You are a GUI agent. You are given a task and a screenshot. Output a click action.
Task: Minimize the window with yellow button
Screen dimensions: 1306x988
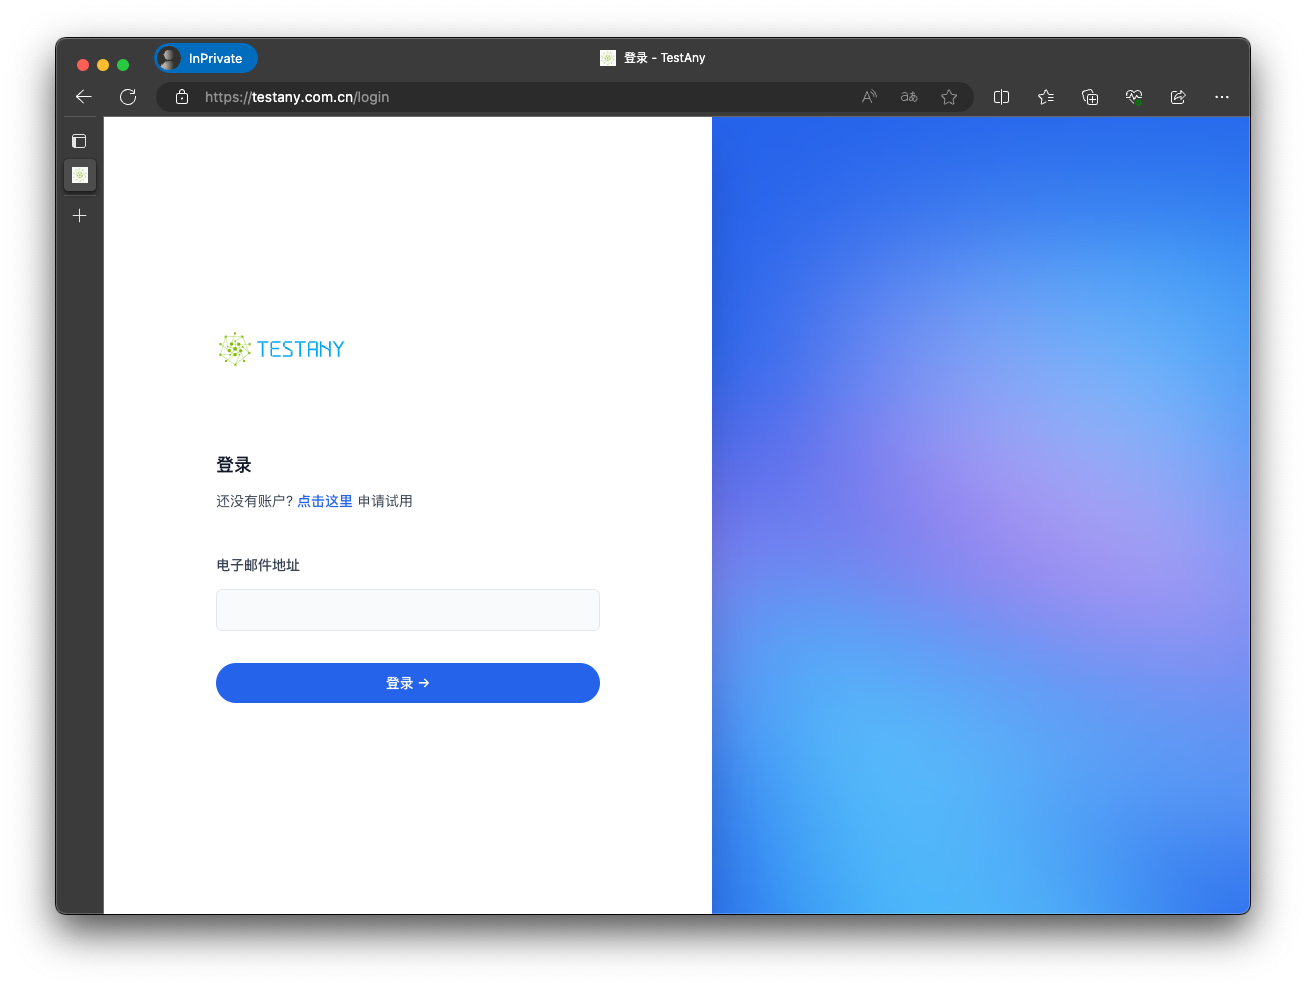click(x=103, y=65)
